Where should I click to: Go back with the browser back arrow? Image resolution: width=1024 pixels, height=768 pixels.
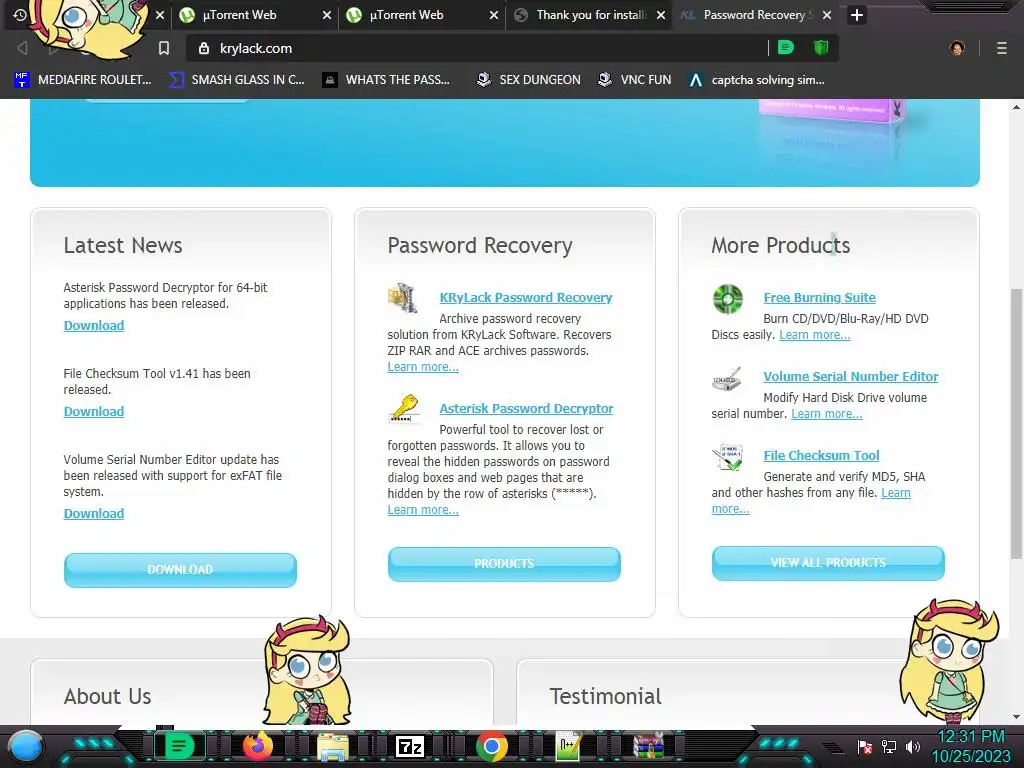point(22,48)
